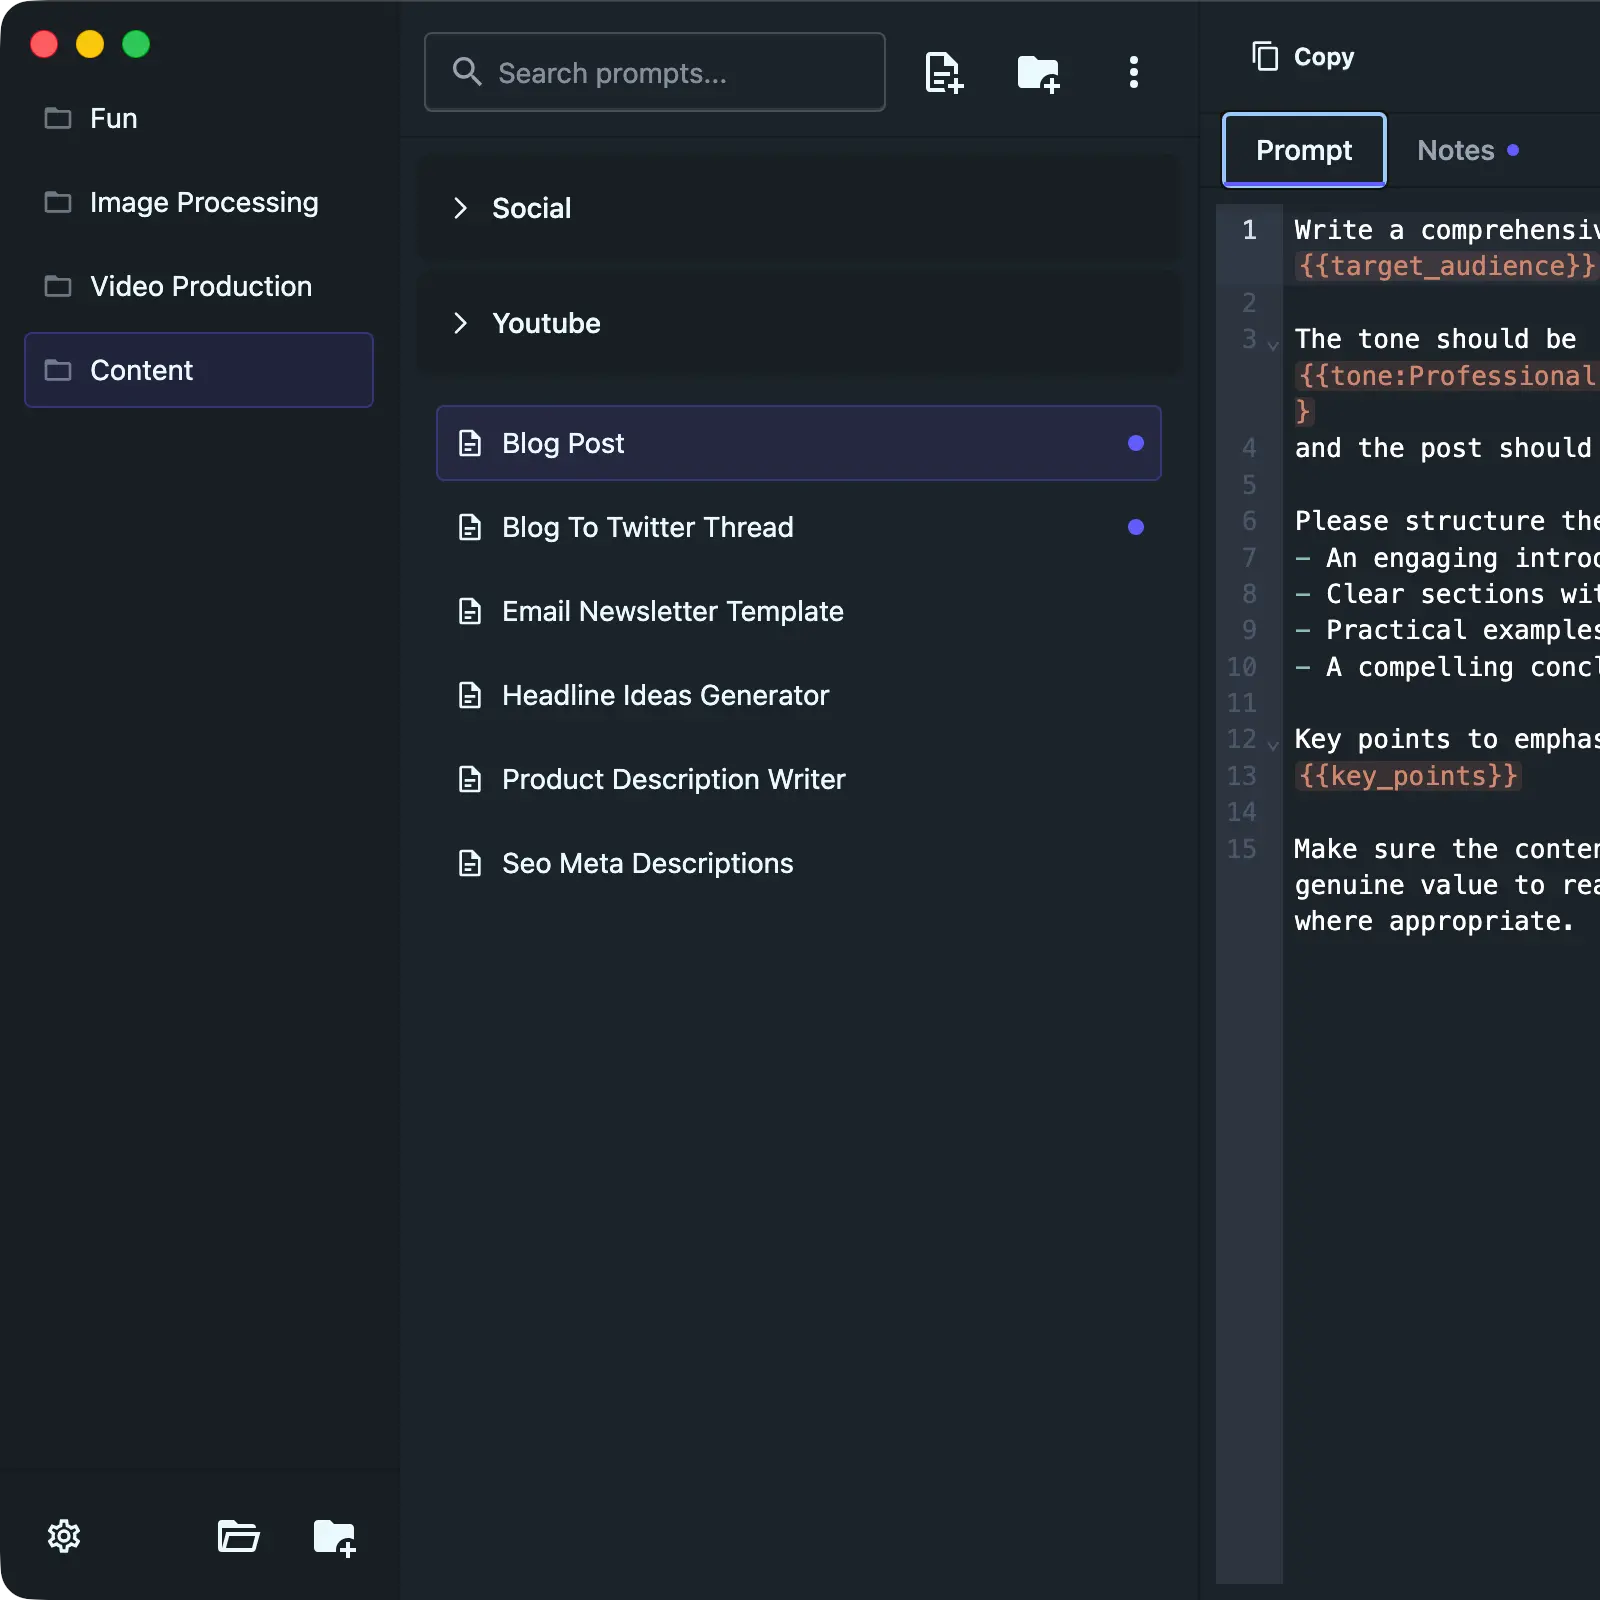Select the Email Newsletter Template prompt

[x=672, y=611]
